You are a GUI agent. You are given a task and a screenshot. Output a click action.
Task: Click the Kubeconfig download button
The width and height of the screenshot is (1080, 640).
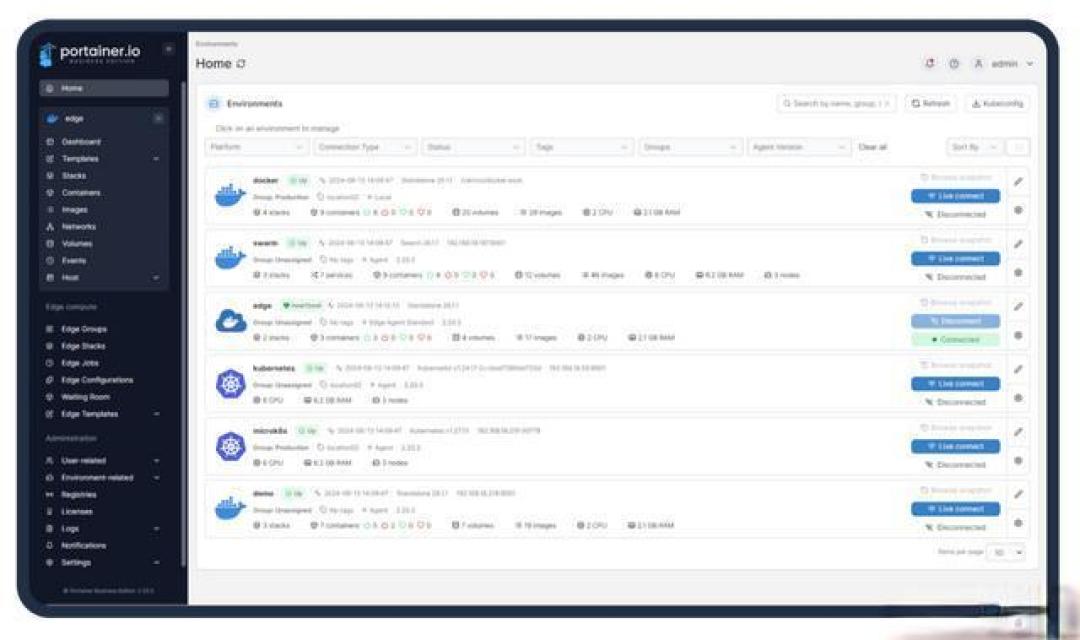pos(997,103)
